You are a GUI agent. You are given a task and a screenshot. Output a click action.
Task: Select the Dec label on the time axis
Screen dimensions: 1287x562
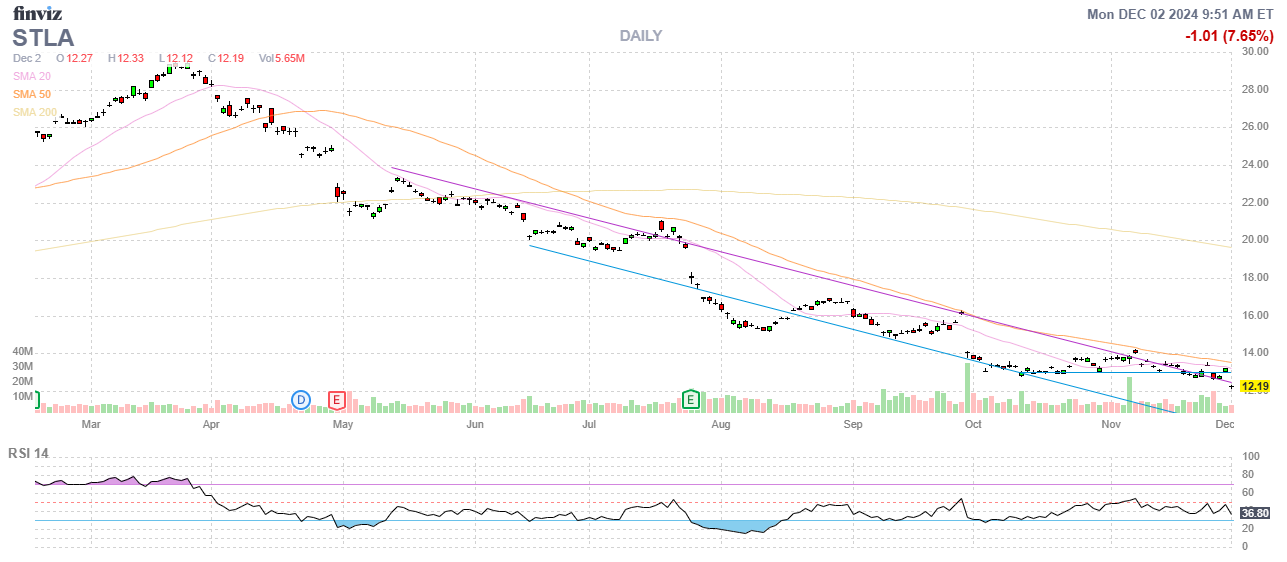coord(1225,424)
